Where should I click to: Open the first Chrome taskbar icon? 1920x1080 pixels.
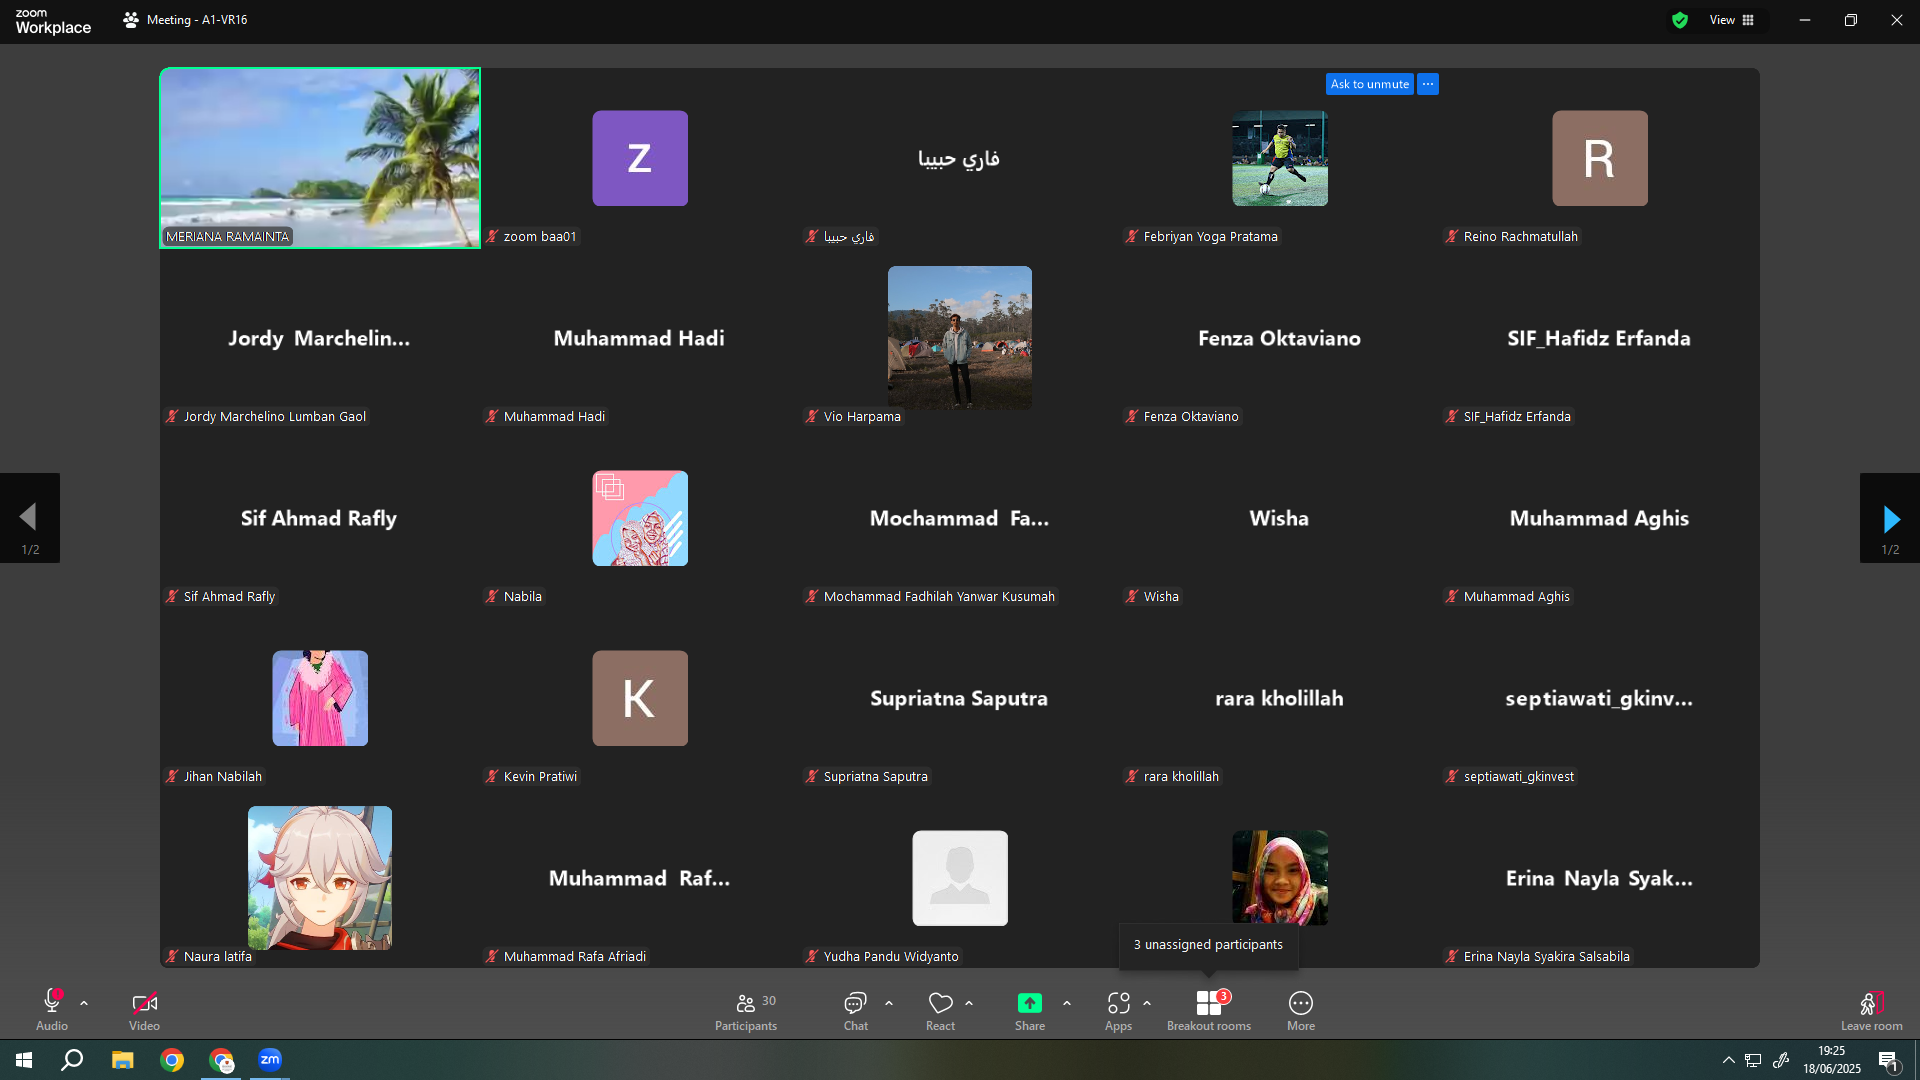pos(172,1060)
